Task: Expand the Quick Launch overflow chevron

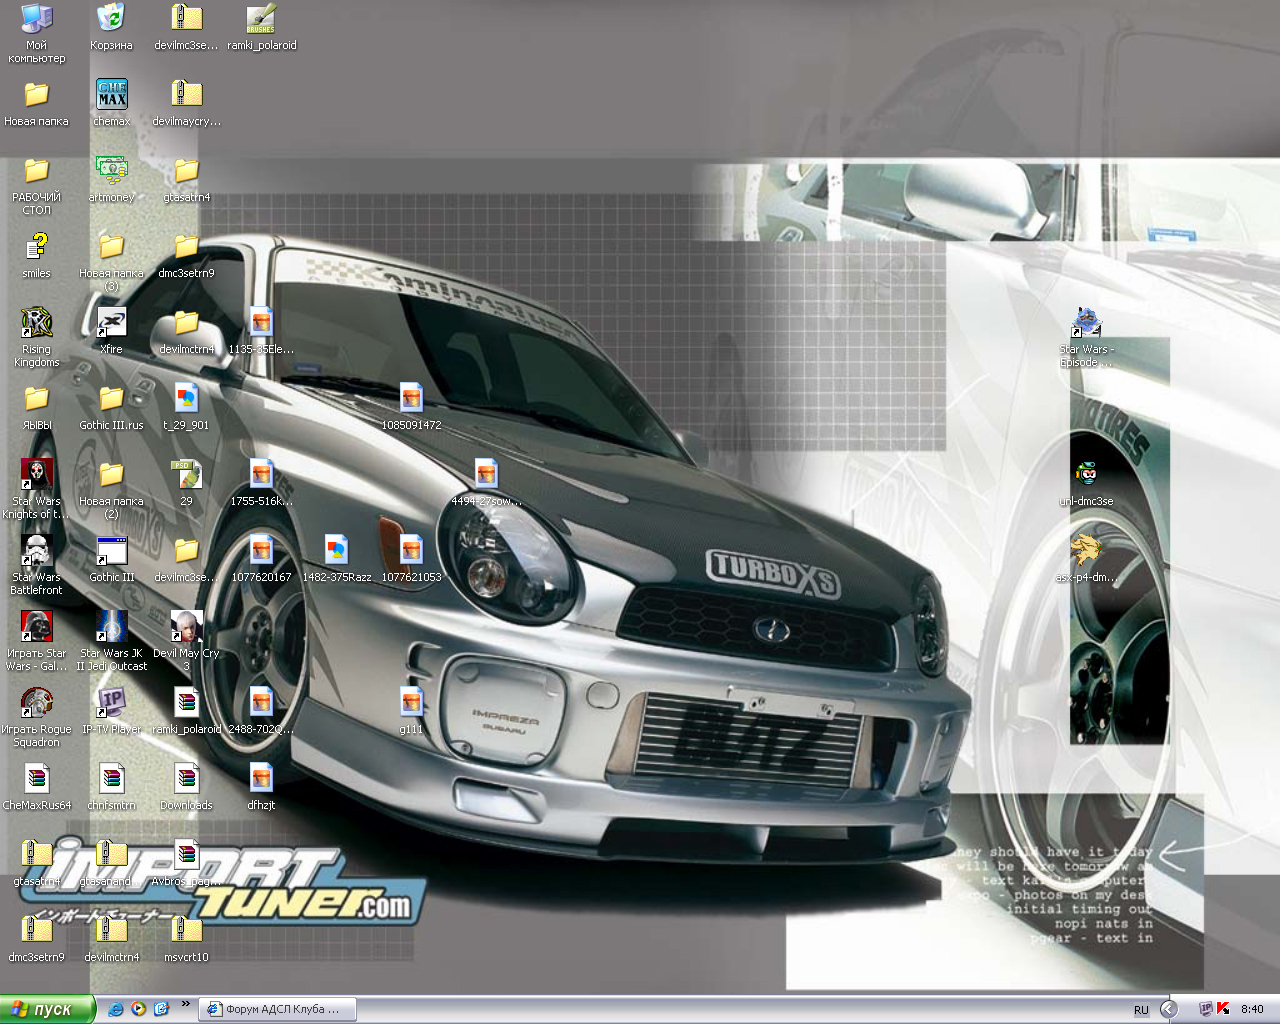Action: pyautogui.click(x=185, y=1005)
